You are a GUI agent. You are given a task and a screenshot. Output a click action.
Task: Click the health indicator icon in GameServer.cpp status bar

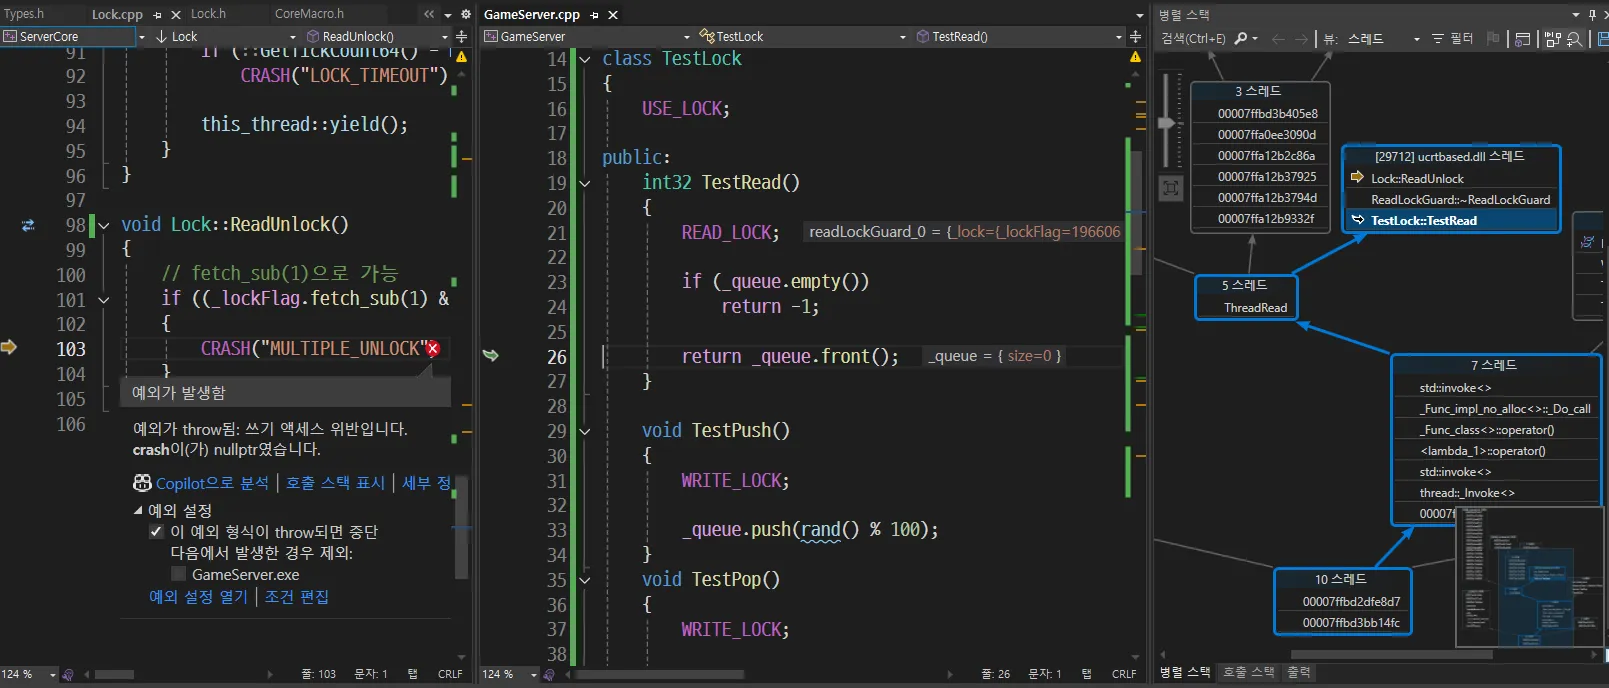(548, 675)
